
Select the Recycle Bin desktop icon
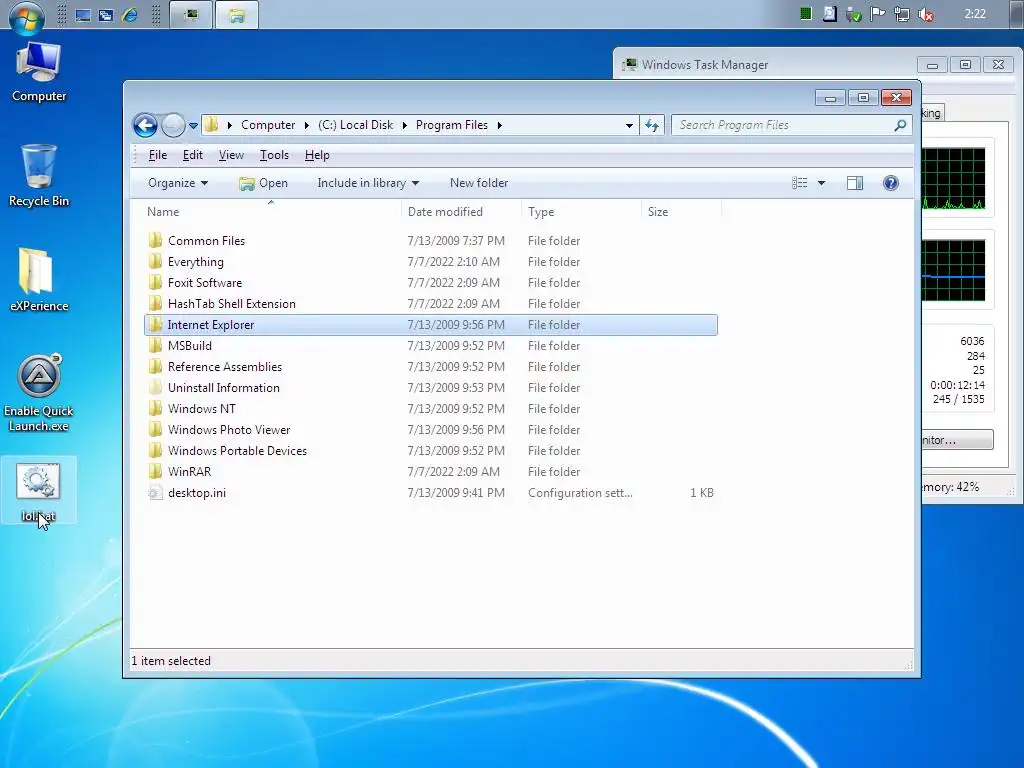(x=39, y=176)
